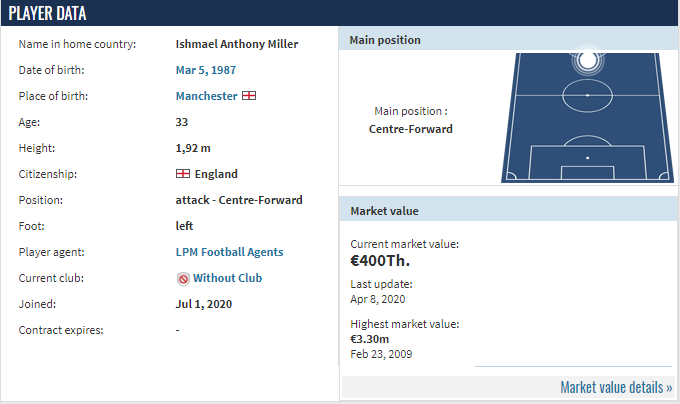Click the €3.30m highest market value
This screenshot has width=680, height=404.
369,339
